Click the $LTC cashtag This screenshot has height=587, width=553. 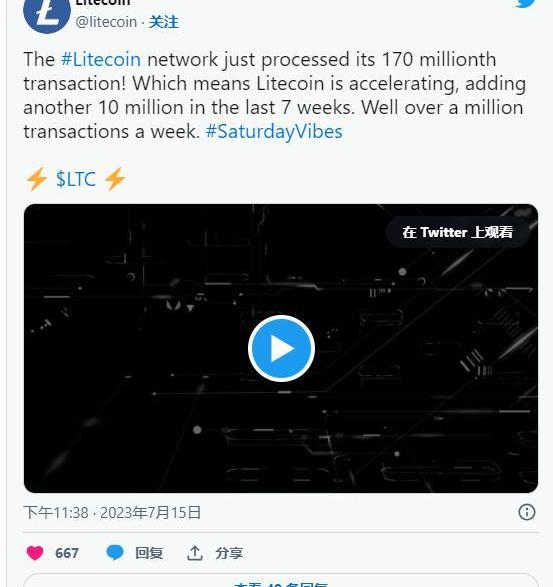76,179
